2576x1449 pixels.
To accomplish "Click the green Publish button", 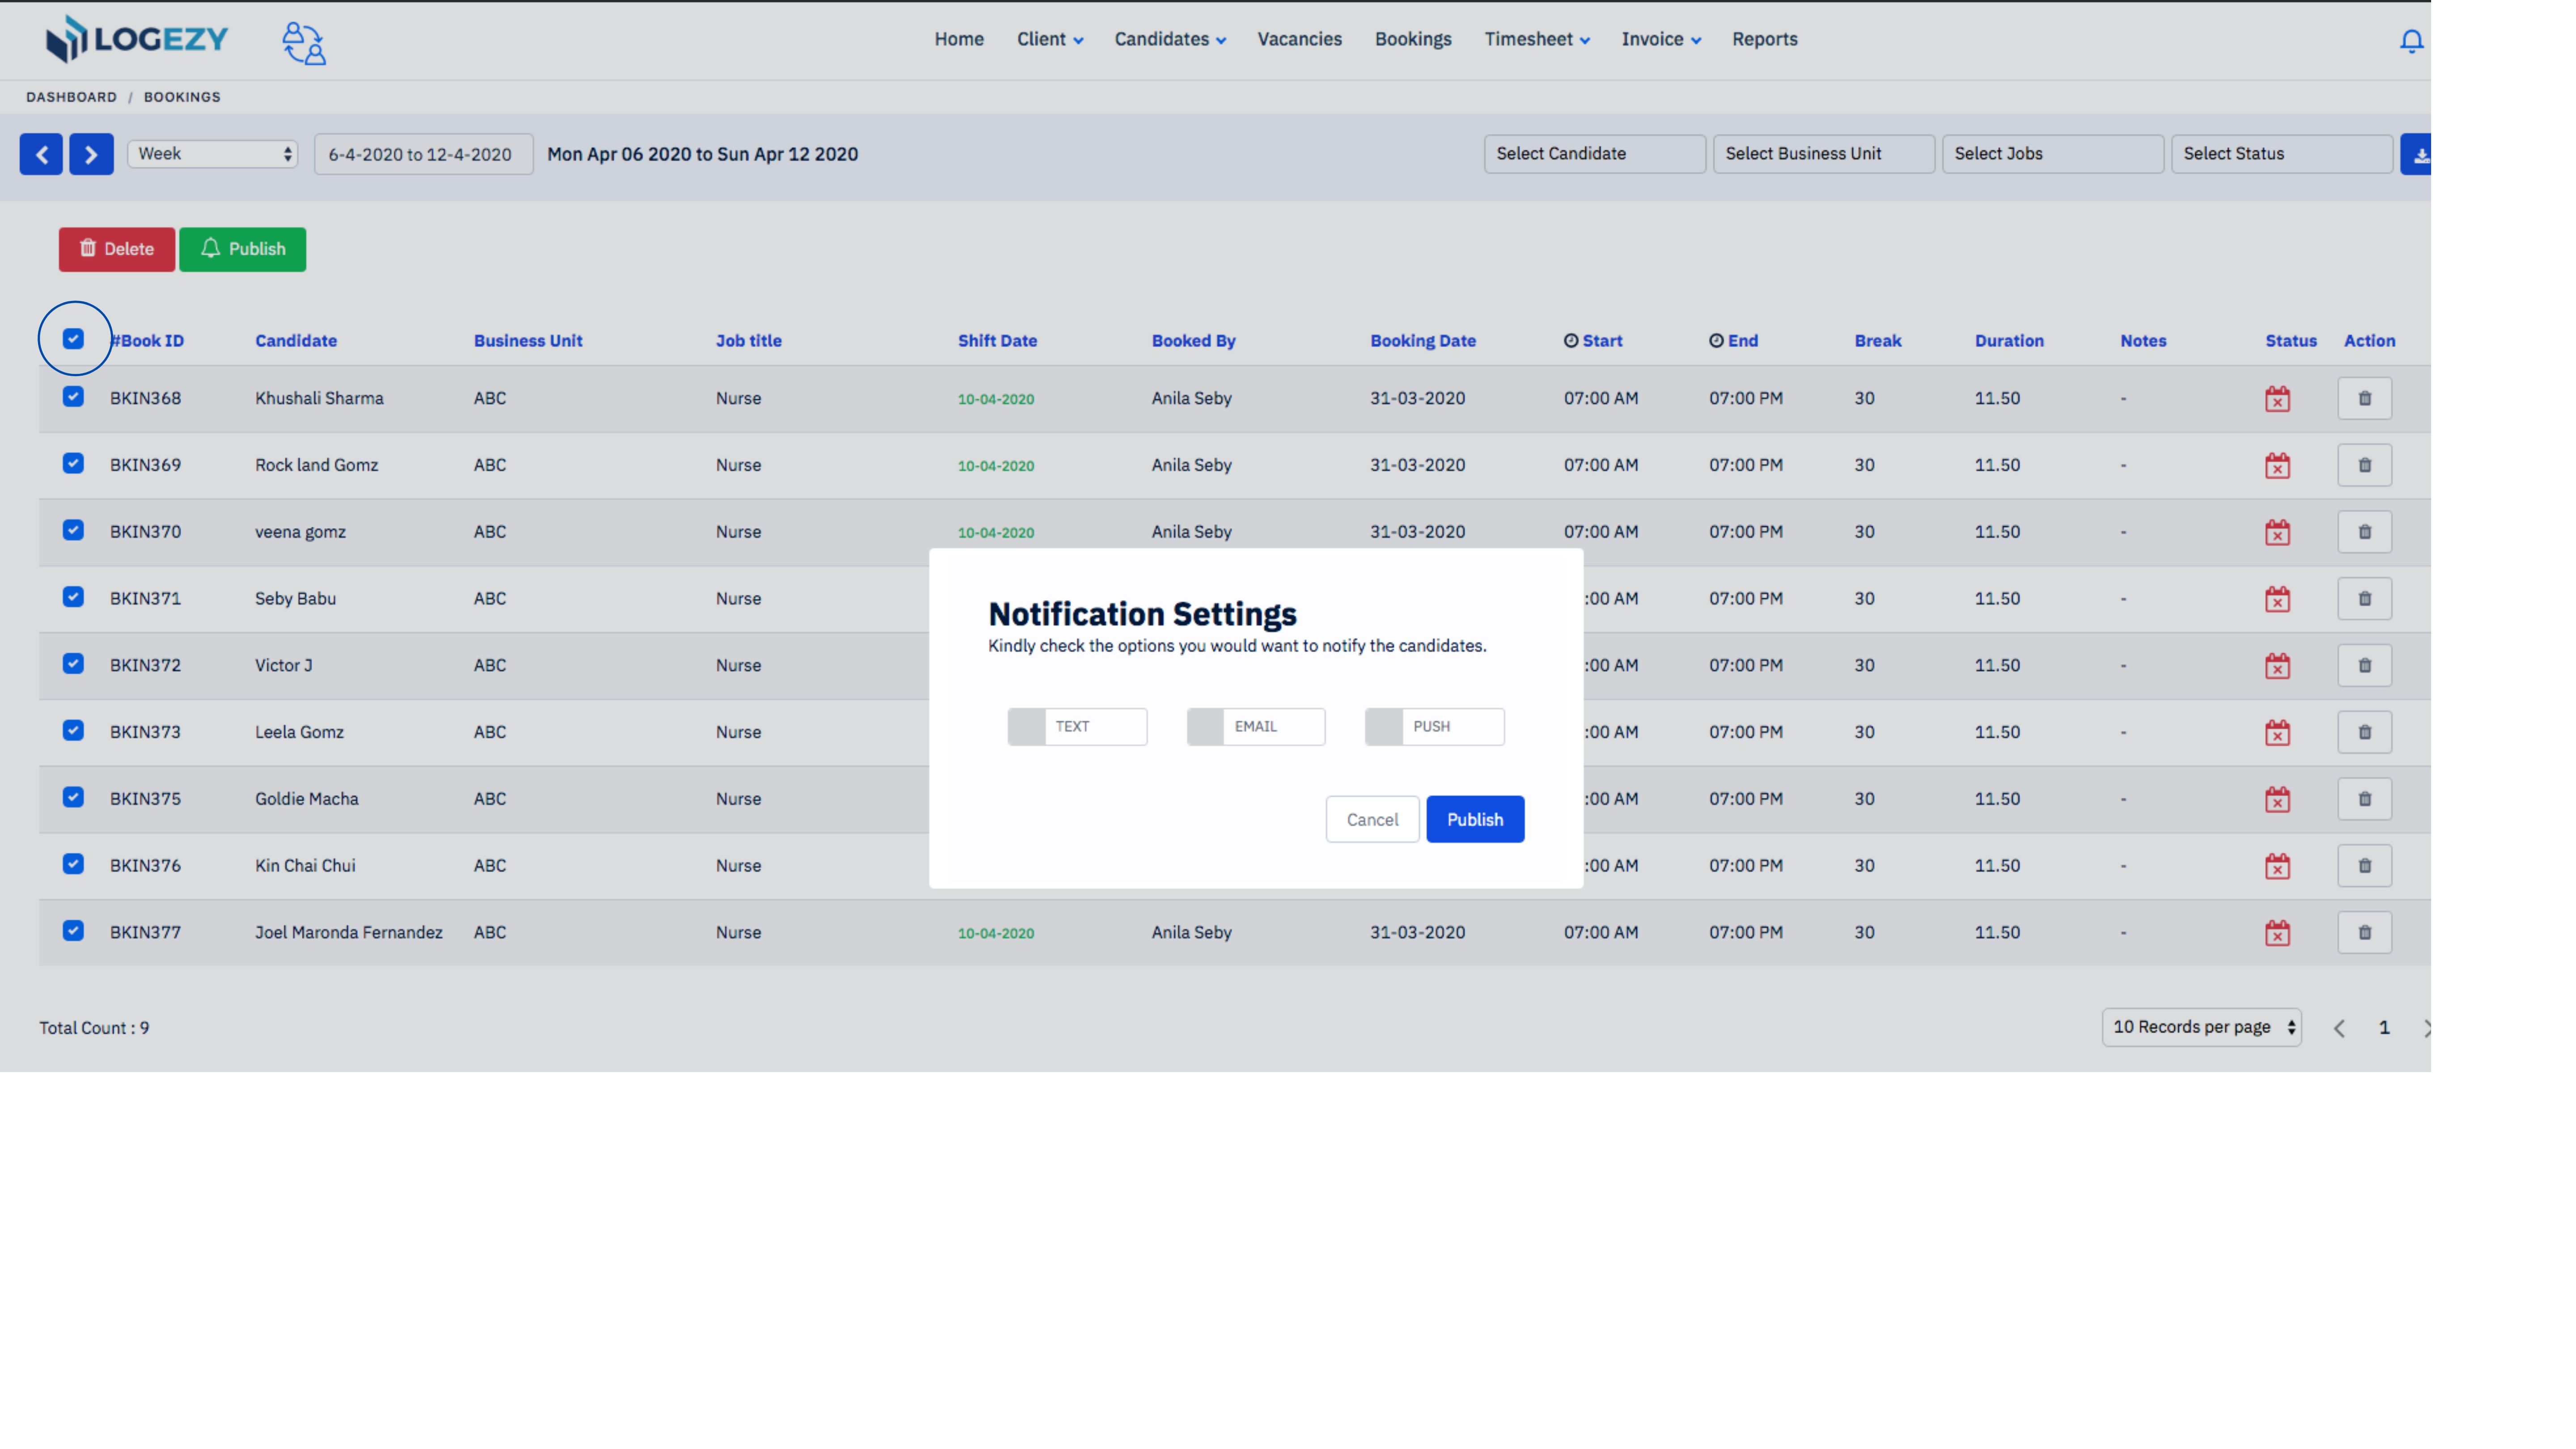I will click(x=243, y=249).
